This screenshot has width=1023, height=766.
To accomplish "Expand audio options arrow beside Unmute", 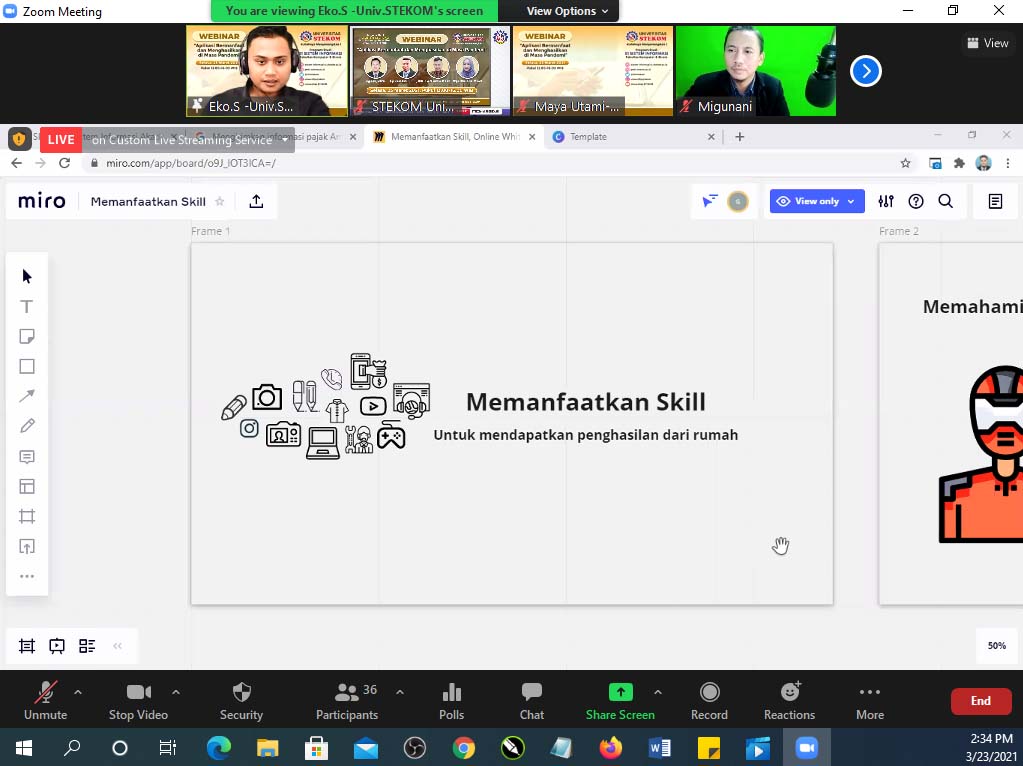I will click(x=78, y=692).
